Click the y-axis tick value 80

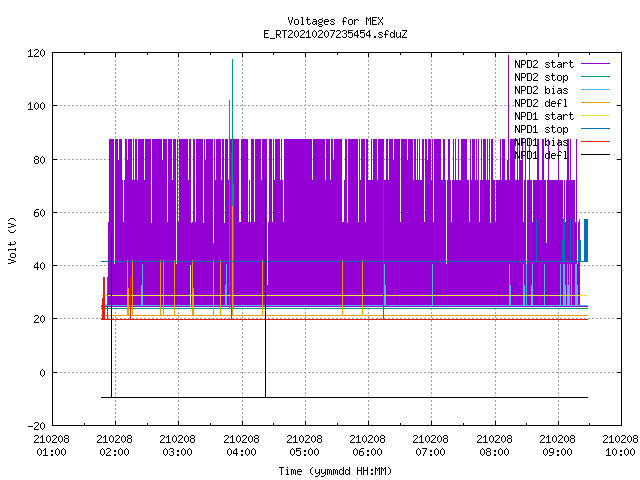39,160
